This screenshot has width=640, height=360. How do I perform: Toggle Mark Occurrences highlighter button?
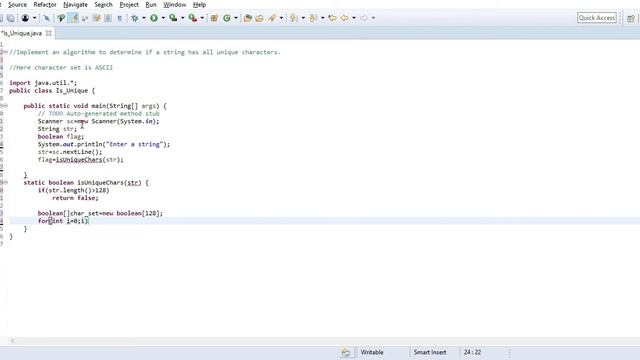point(73,18)
